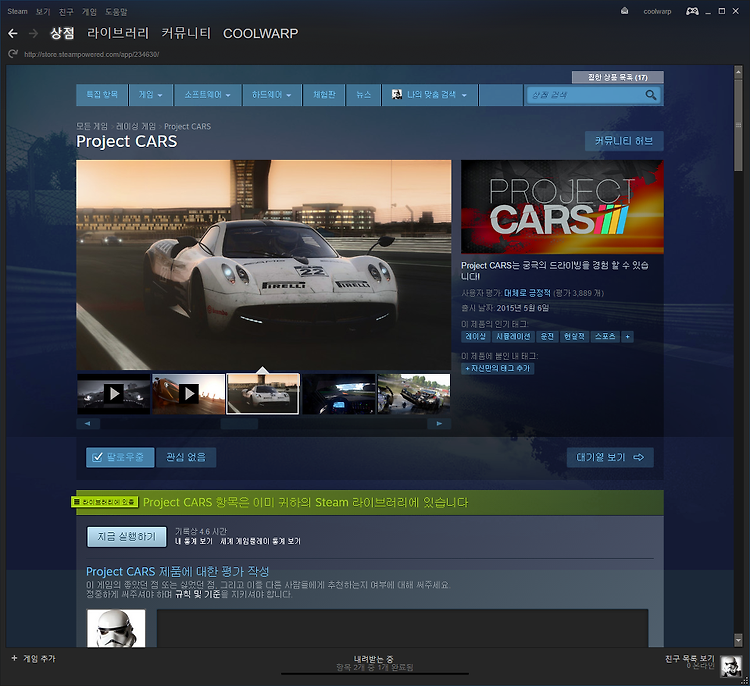This screenshot has height=686, width=750.
Task: Click the stormtrooper reviewer avatar
Action: pyautogui.click(x=116, y=628)
